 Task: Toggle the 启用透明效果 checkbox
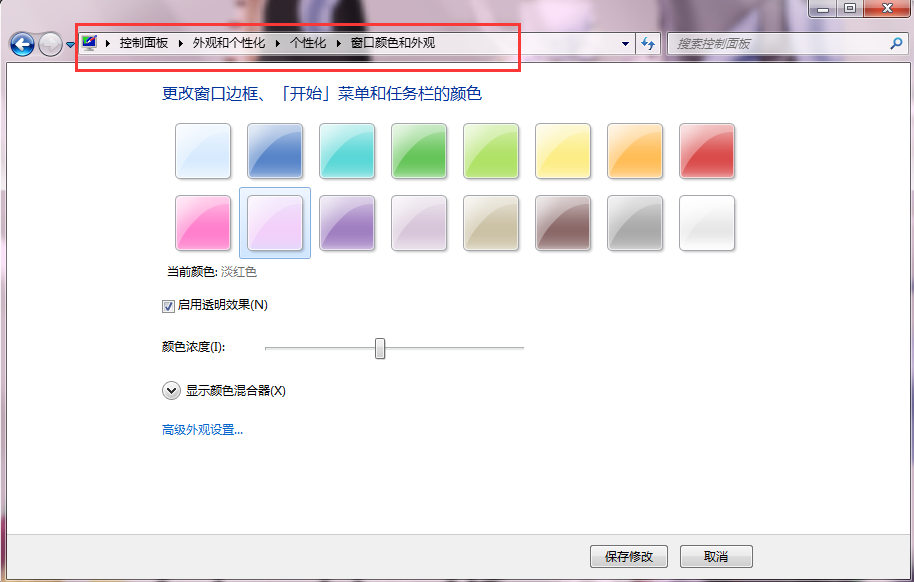point(168,306)
